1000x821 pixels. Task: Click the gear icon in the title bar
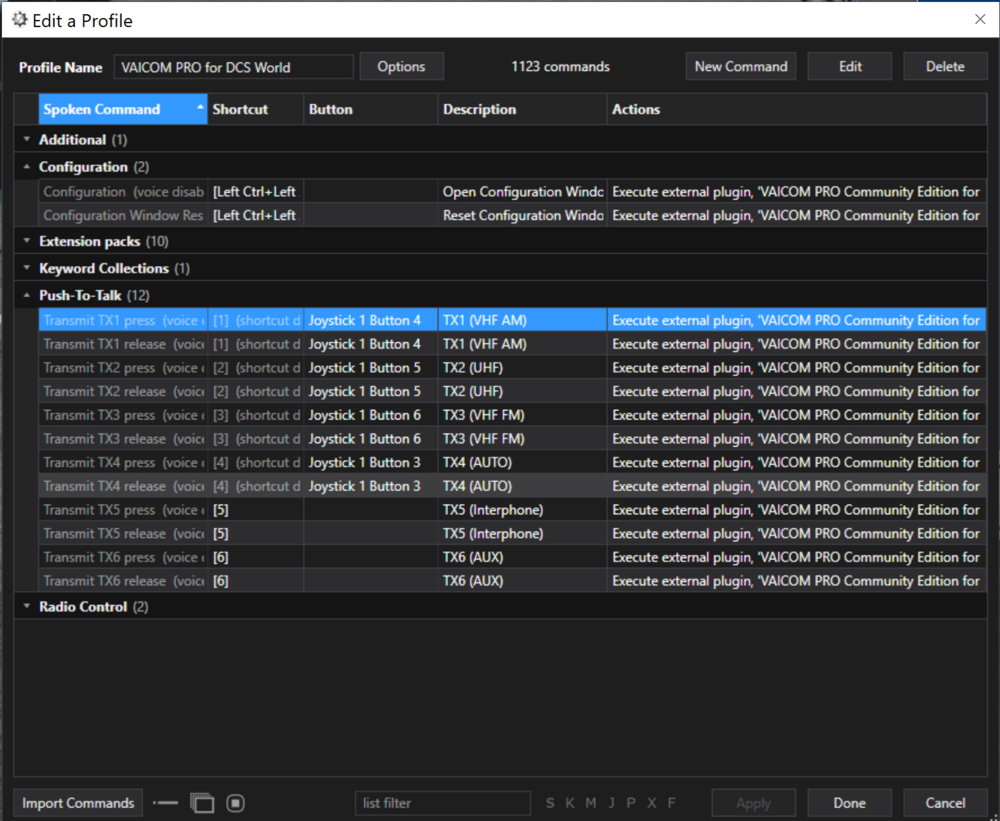(19, 20)
